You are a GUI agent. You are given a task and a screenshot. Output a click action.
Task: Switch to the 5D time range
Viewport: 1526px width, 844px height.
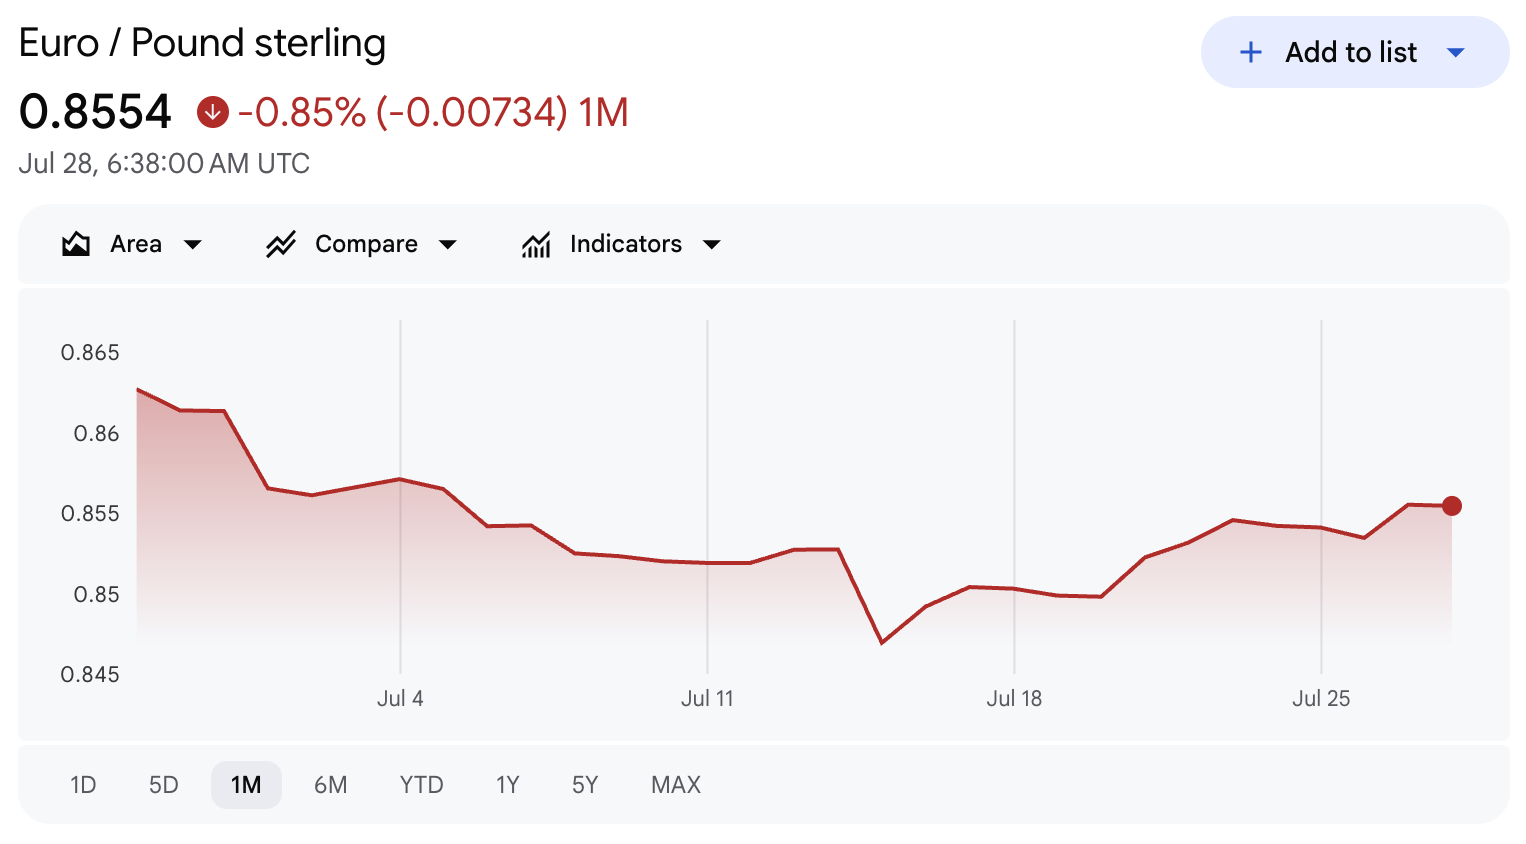(x=164, y=785)
